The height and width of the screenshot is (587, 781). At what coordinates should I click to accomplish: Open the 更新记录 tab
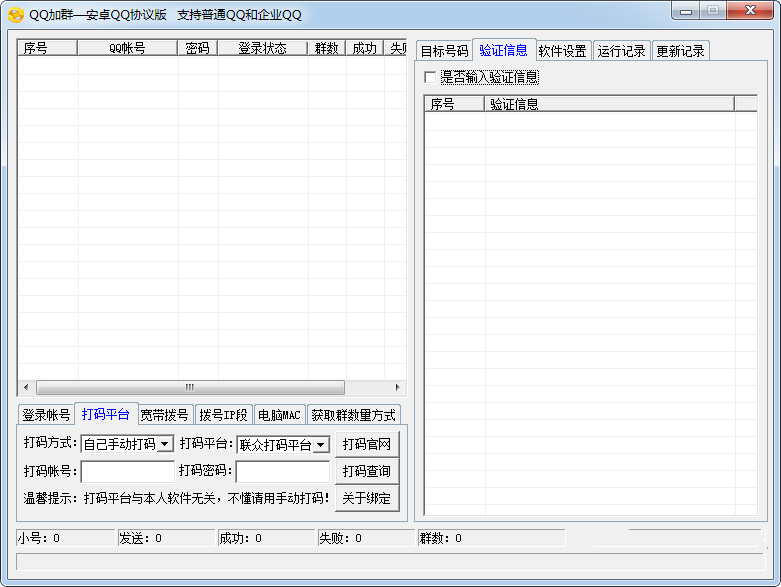pyautogui.click(x=680, y=51)
